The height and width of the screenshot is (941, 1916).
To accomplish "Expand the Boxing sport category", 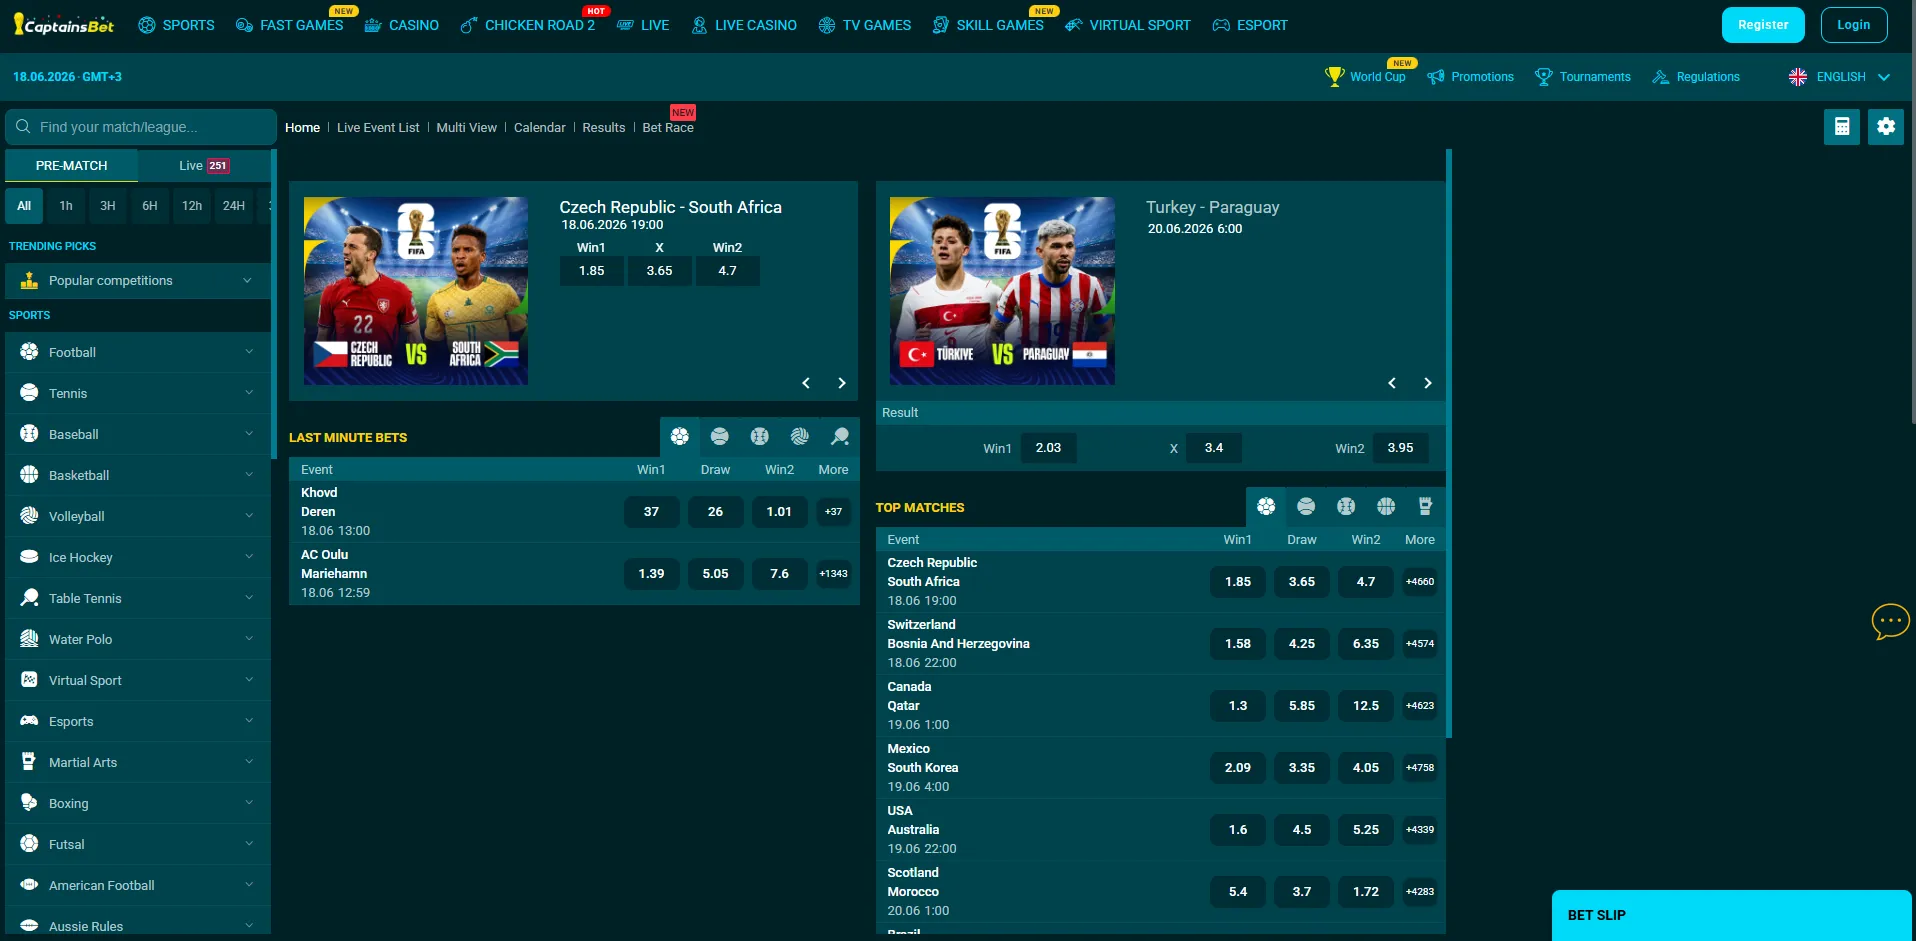I will pos(138,803).
